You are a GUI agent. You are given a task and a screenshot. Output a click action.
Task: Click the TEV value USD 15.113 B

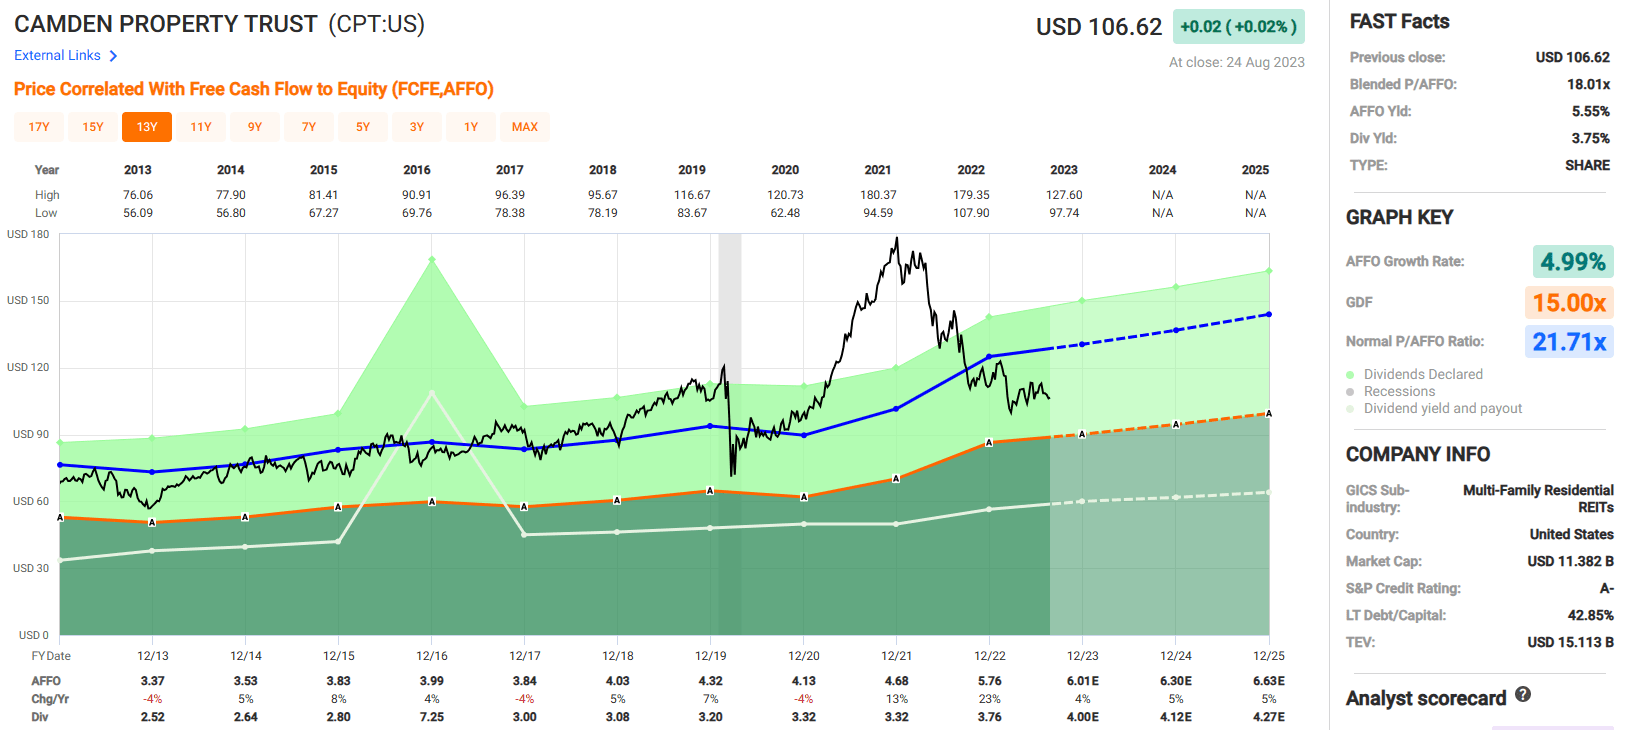[1570, 643]
